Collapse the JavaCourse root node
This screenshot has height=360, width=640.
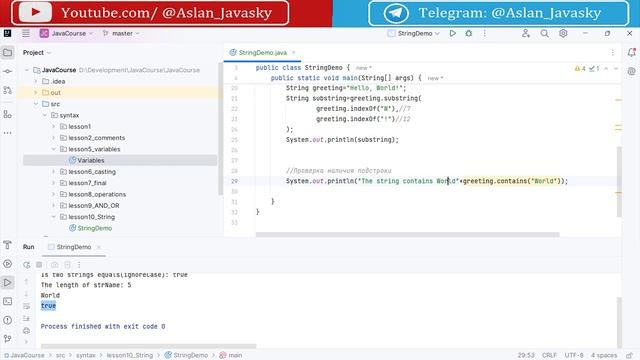[x=27, y=70]
